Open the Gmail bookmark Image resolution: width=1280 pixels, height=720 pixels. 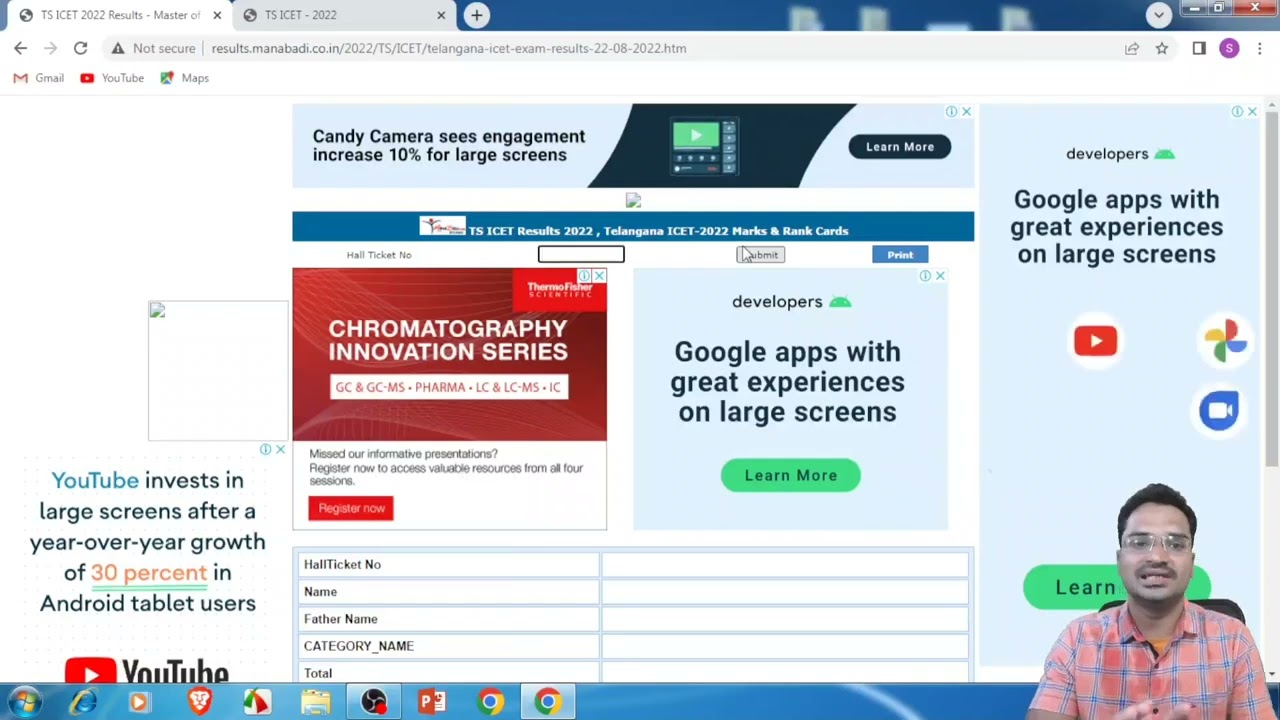[x=39, y=78]
